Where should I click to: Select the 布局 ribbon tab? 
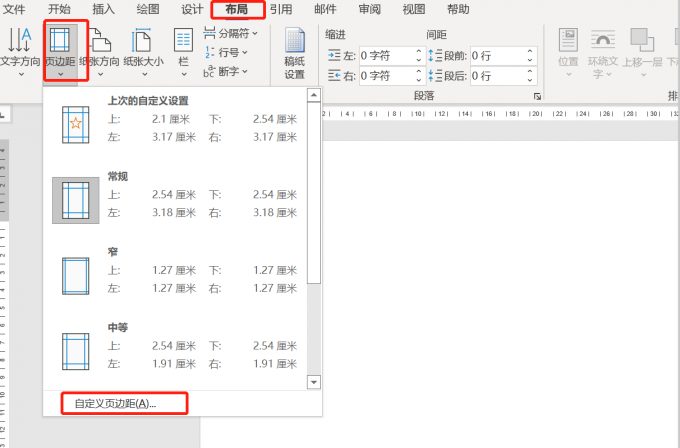click(x=237, y=9)
